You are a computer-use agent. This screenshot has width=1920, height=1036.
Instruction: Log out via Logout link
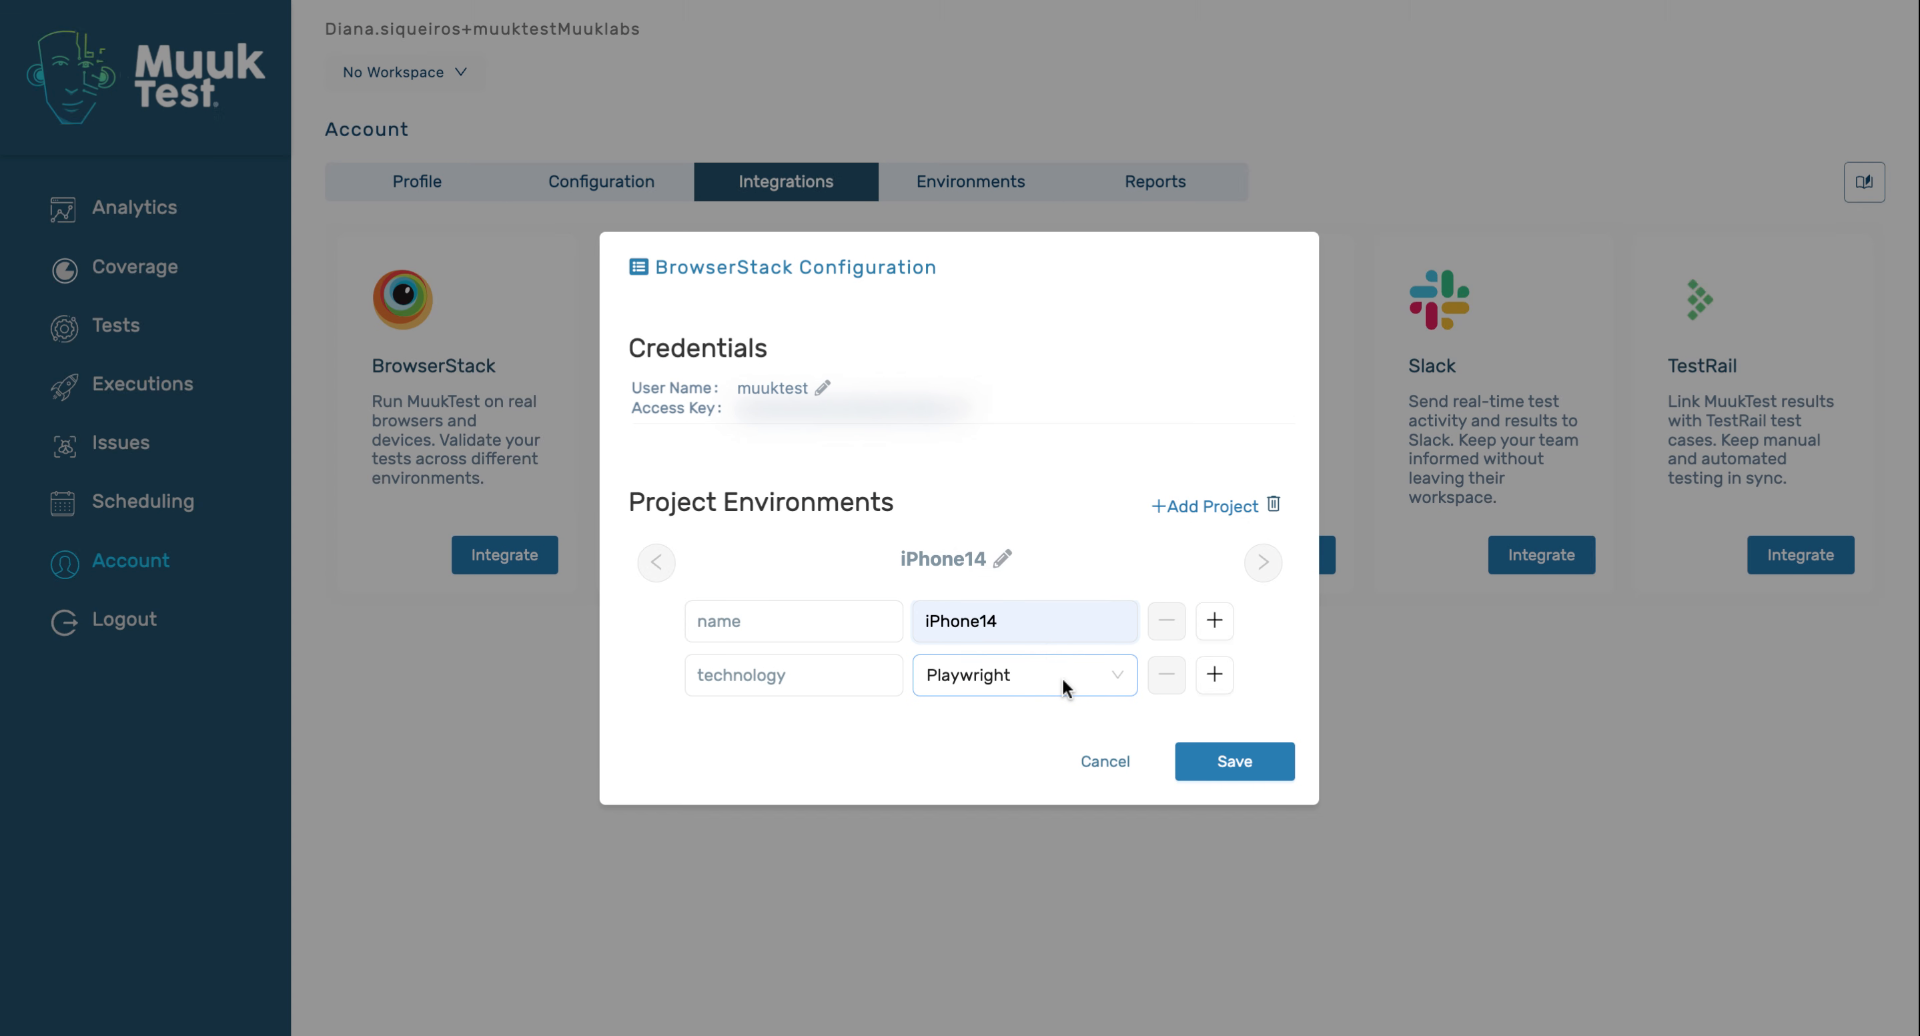click(x=124, y=620)
